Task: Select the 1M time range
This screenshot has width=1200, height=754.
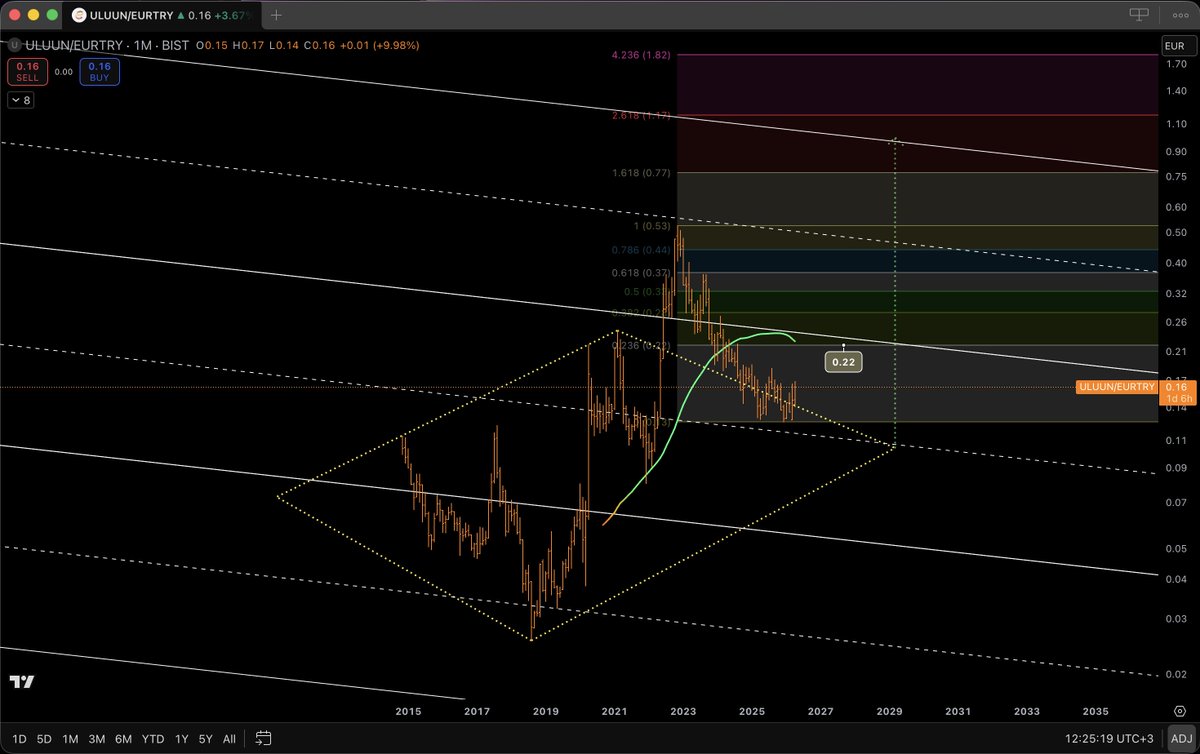Action: [x=70, y=739]
